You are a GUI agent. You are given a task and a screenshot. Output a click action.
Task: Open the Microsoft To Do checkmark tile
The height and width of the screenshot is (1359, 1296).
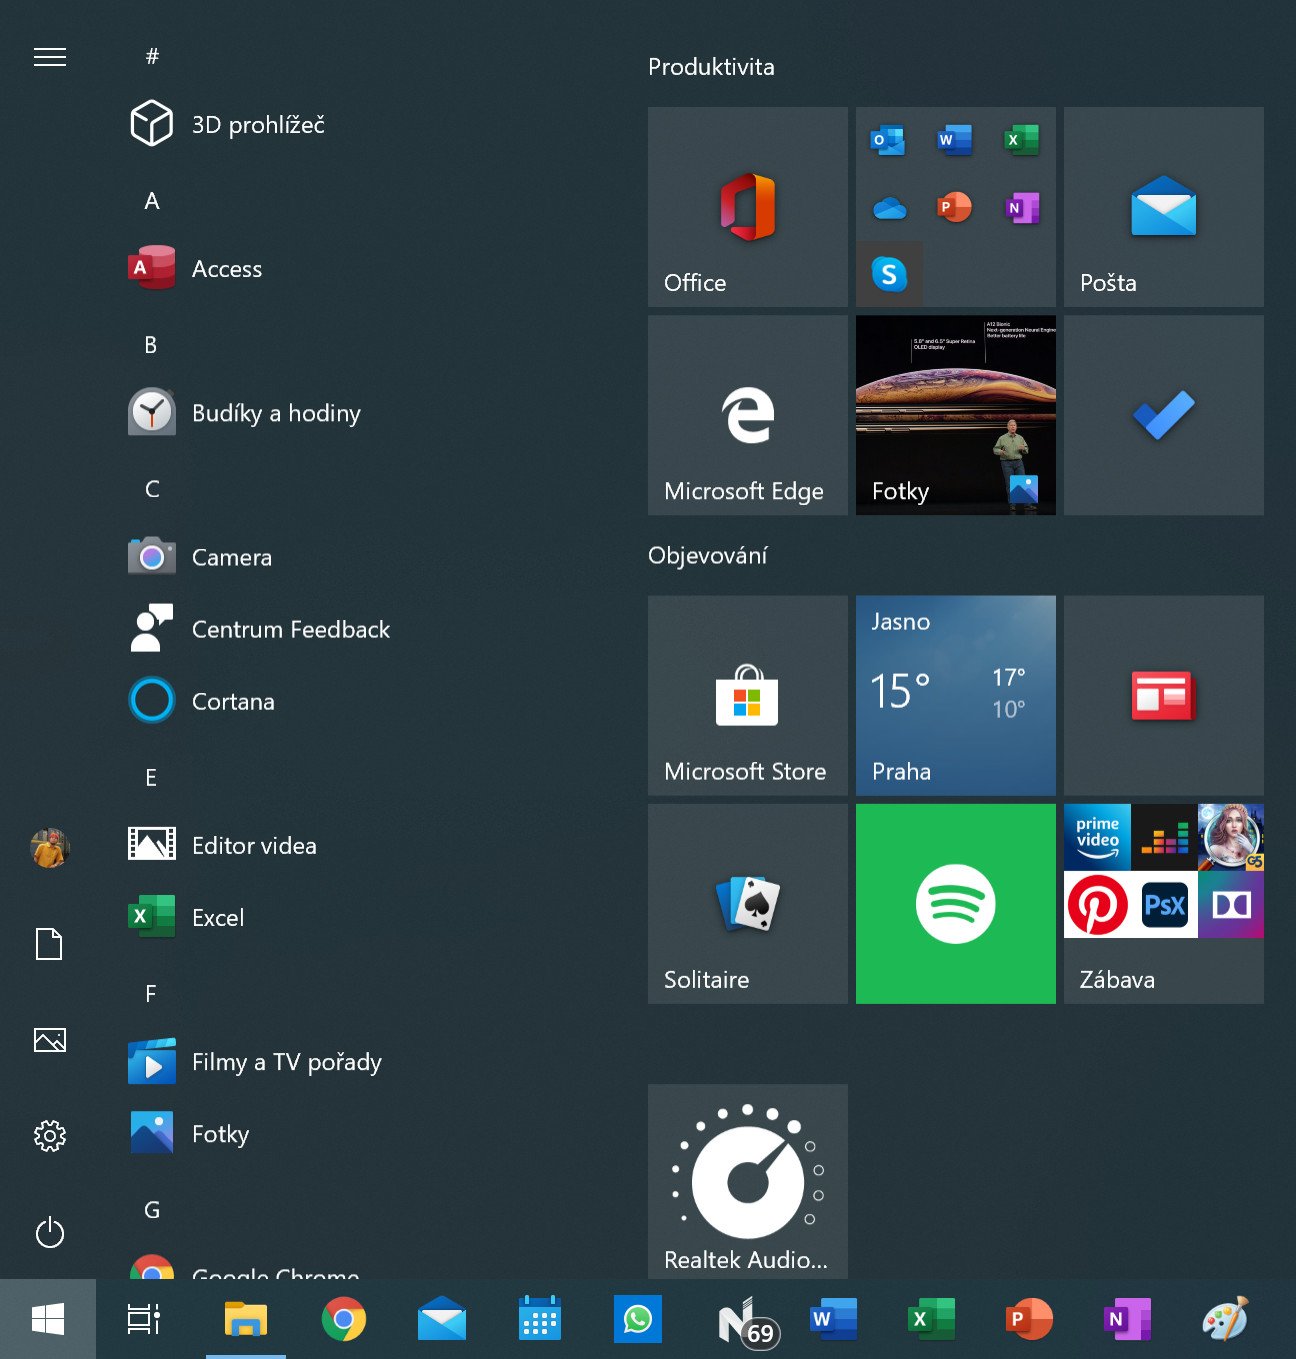(x=1163, y=415)
